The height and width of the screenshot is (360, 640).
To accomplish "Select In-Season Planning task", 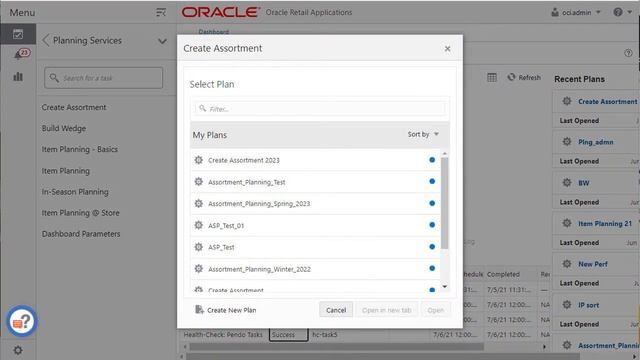I will pyautogui.click(x=75, y=192).
